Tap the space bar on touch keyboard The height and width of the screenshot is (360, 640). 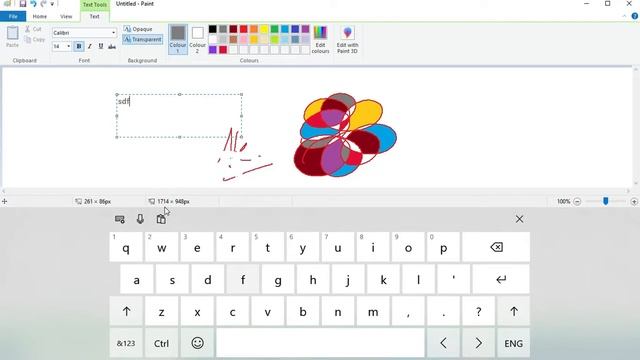pos(320,343)
